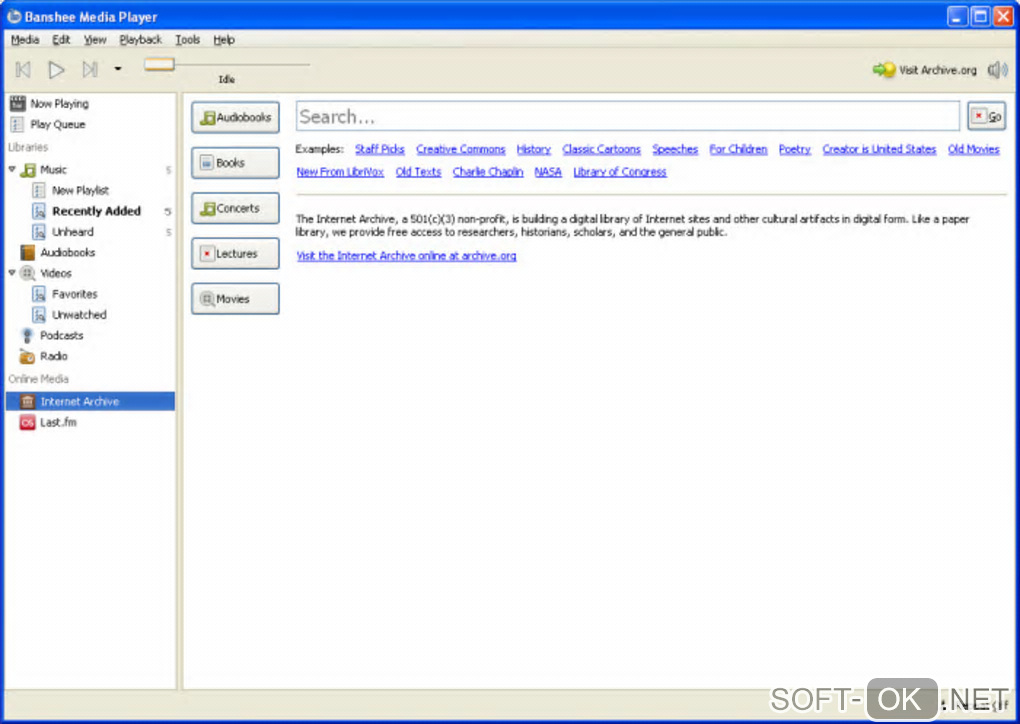This screenshot has height=724, width=1020.
Task: Follow the Charlie Chaplin example link
Action: click(x=488, y=172)
